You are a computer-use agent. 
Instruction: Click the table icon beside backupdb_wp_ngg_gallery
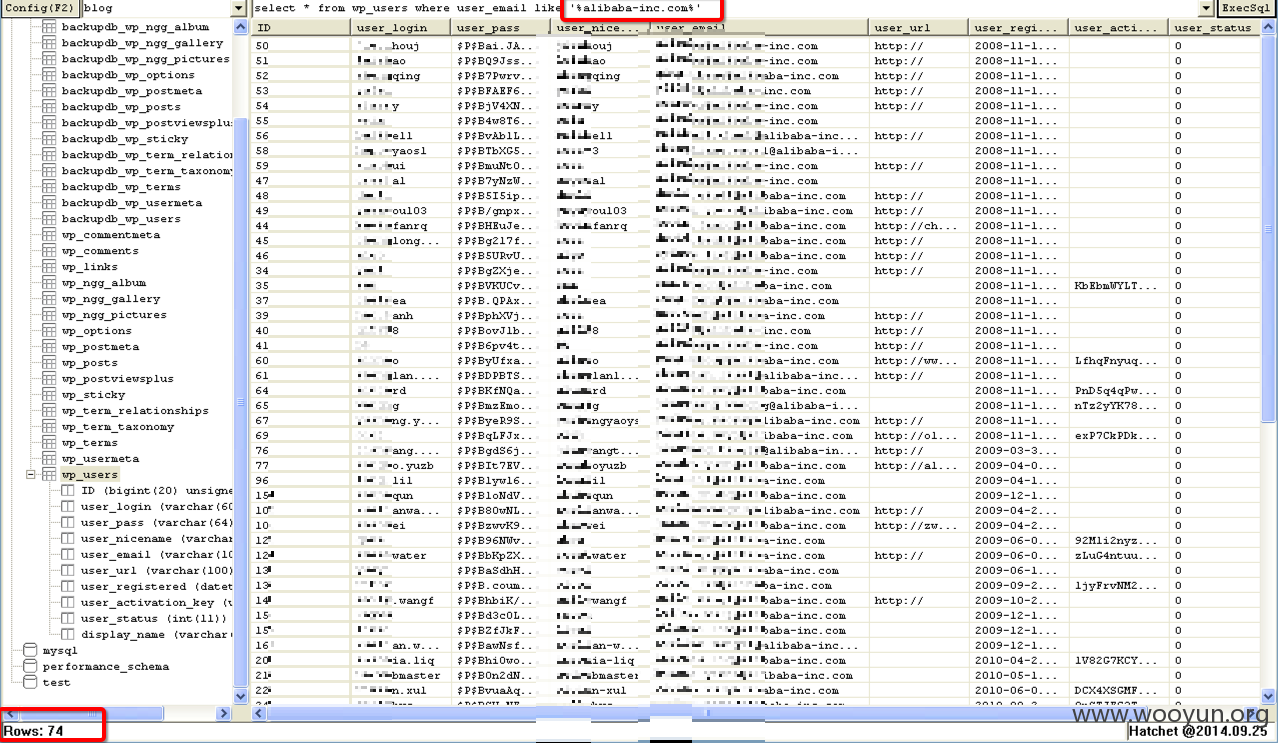point(49,43)
